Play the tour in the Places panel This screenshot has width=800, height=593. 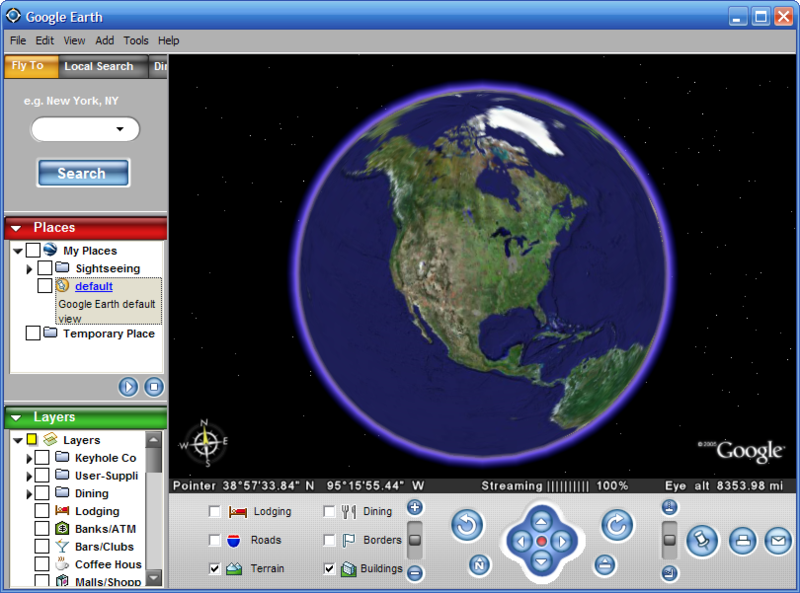[128, 387]
